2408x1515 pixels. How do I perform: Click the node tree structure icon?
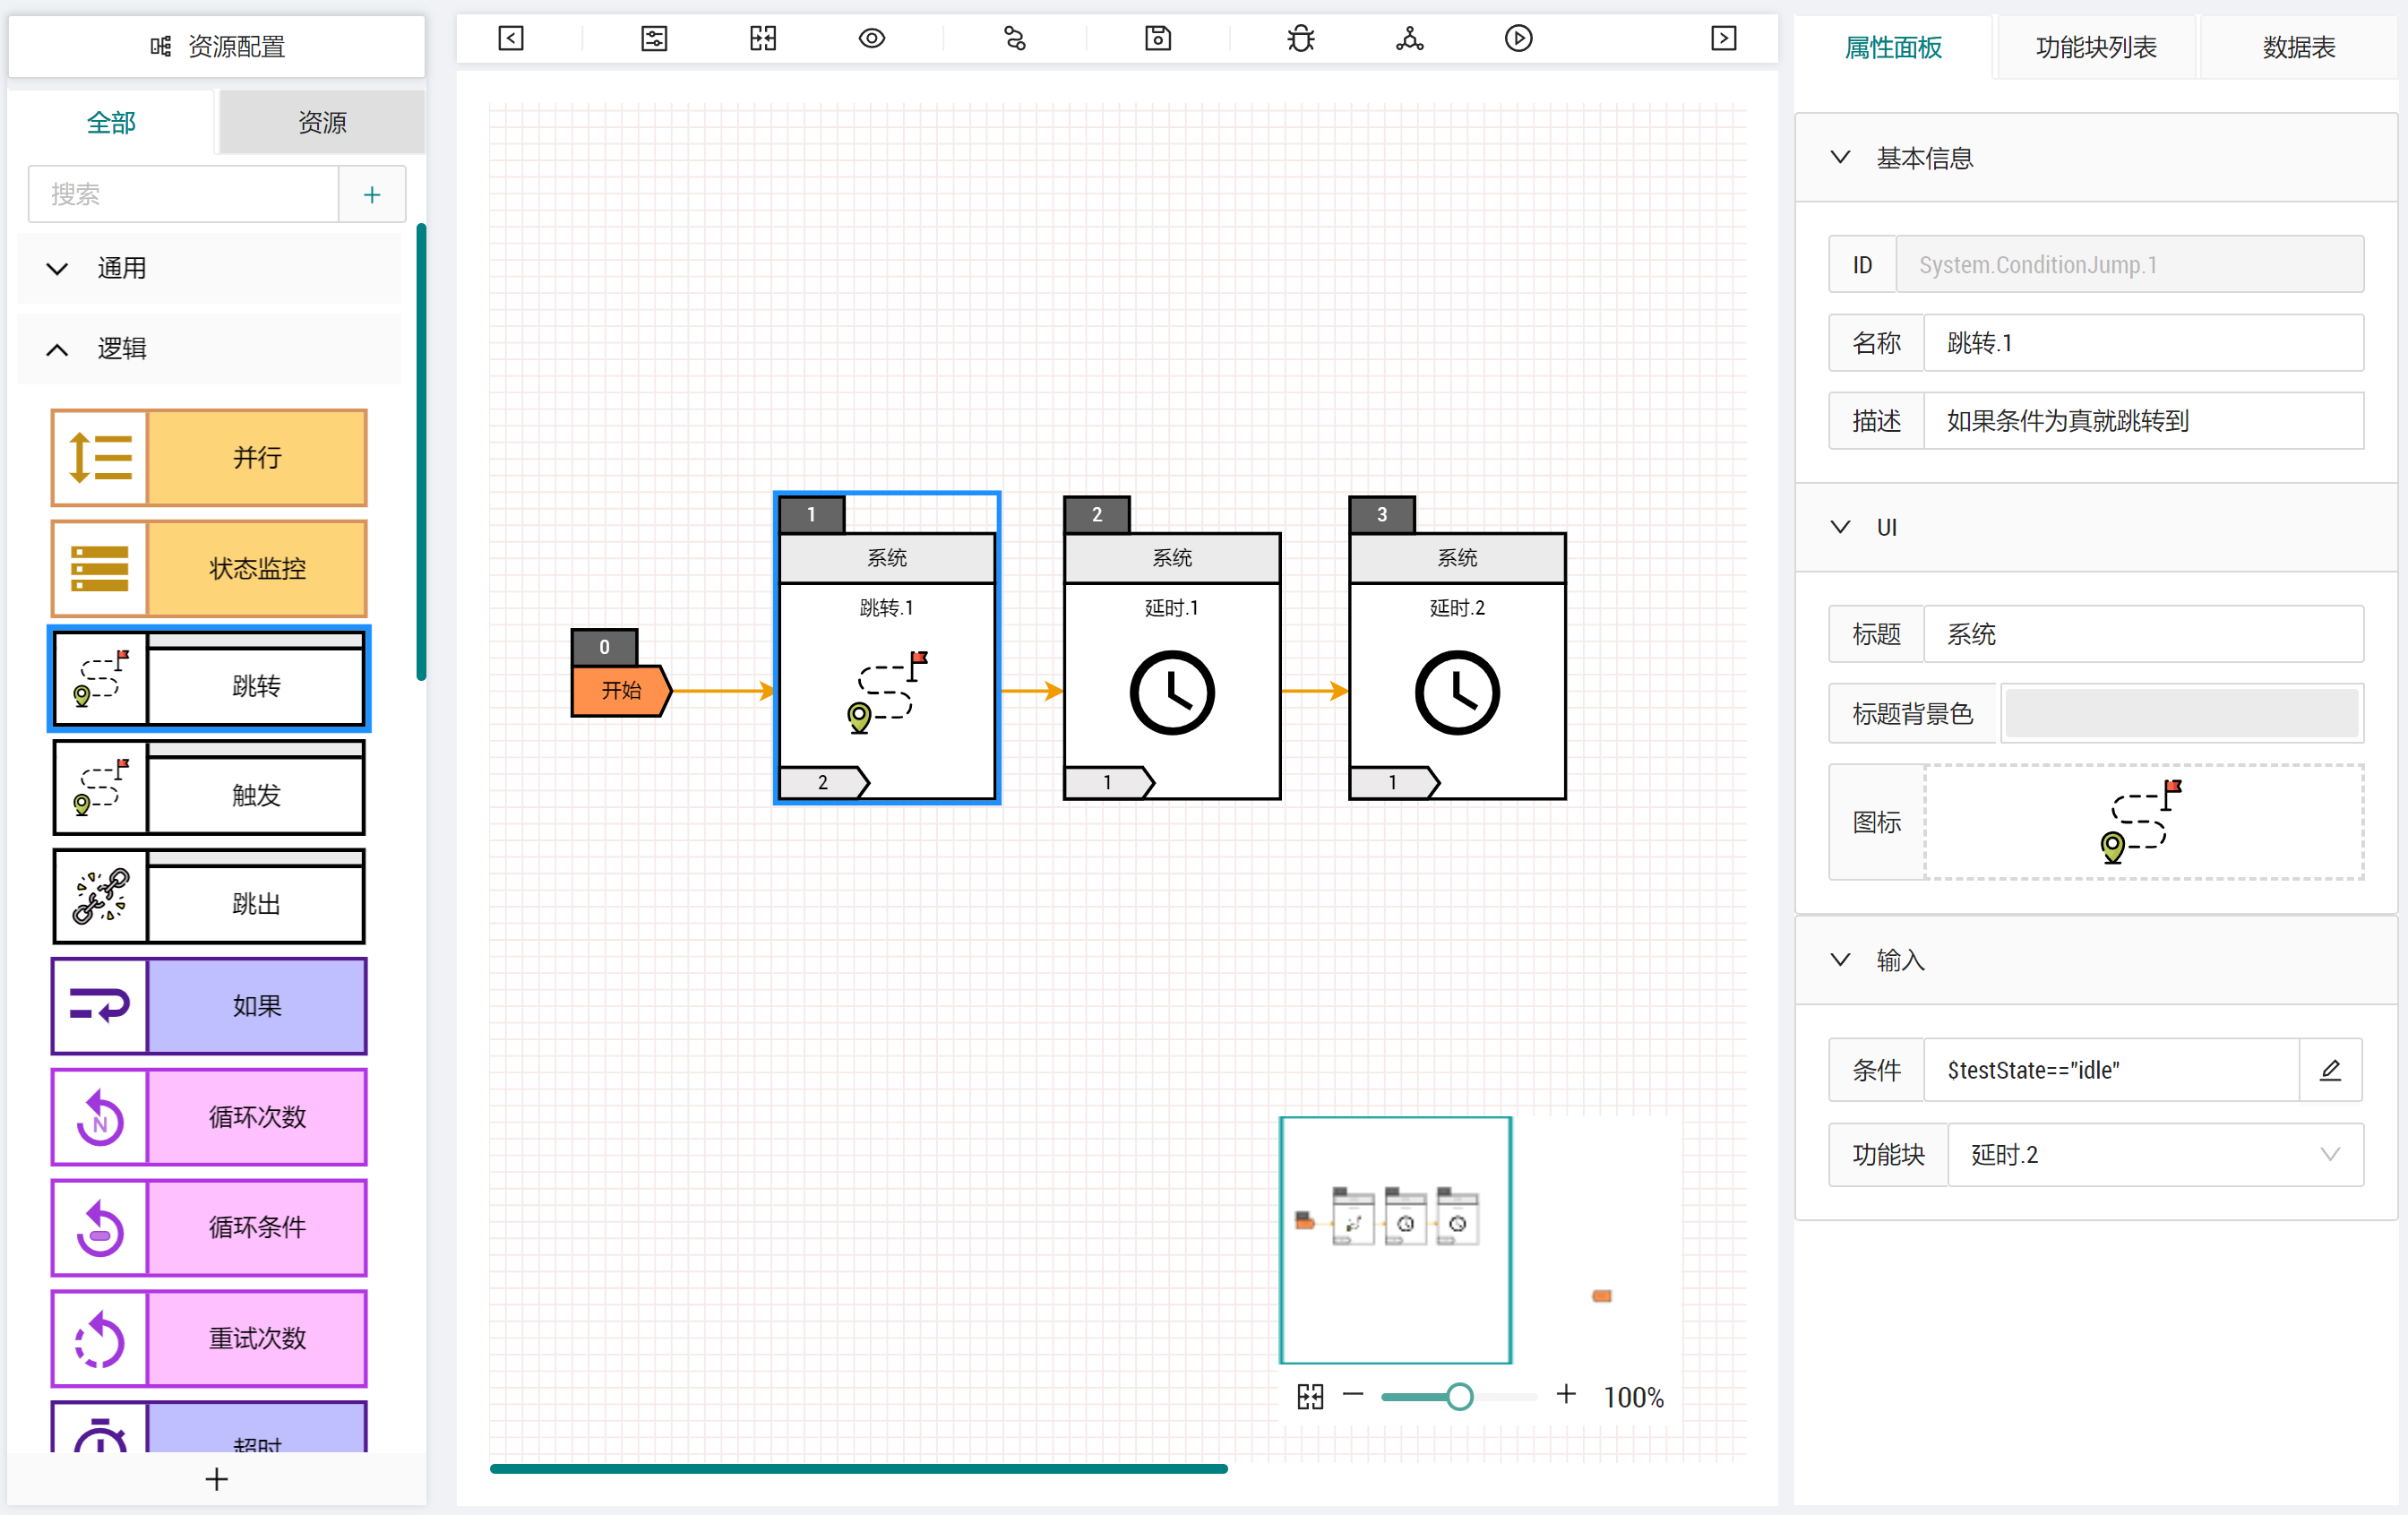pos(1410,39)
